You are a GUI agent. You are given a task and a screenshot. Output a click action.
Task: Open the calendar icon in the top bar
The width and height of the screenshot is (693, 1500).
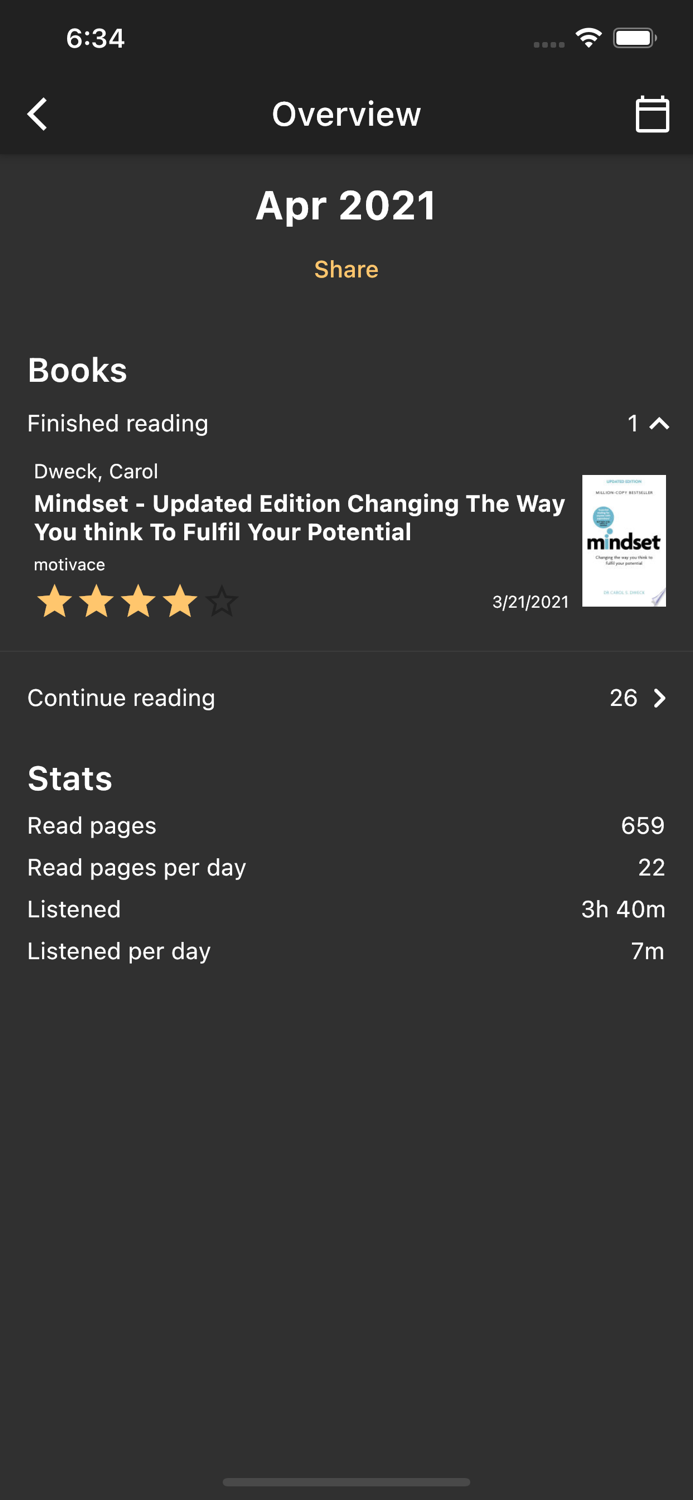pyautogui.click(x=652, y=114)
